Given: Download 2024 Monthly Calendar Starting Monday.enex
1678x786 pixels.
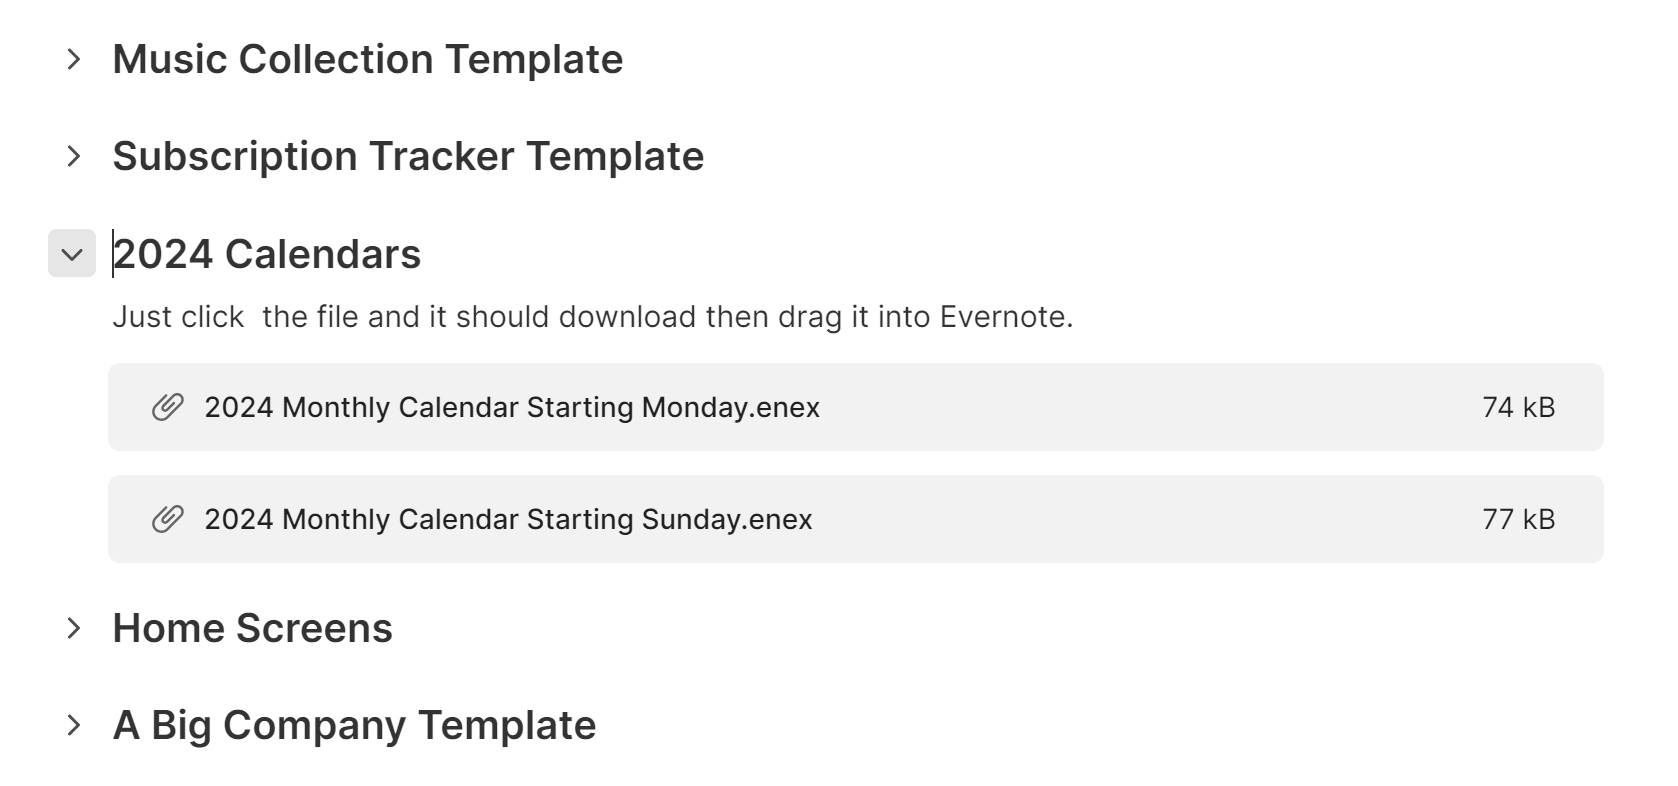Looking at the screenshot, I should click(x=512, y=407).
